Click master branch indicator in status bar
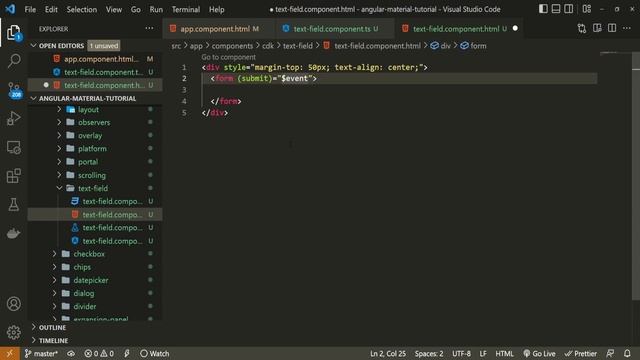 pos(41,353)
